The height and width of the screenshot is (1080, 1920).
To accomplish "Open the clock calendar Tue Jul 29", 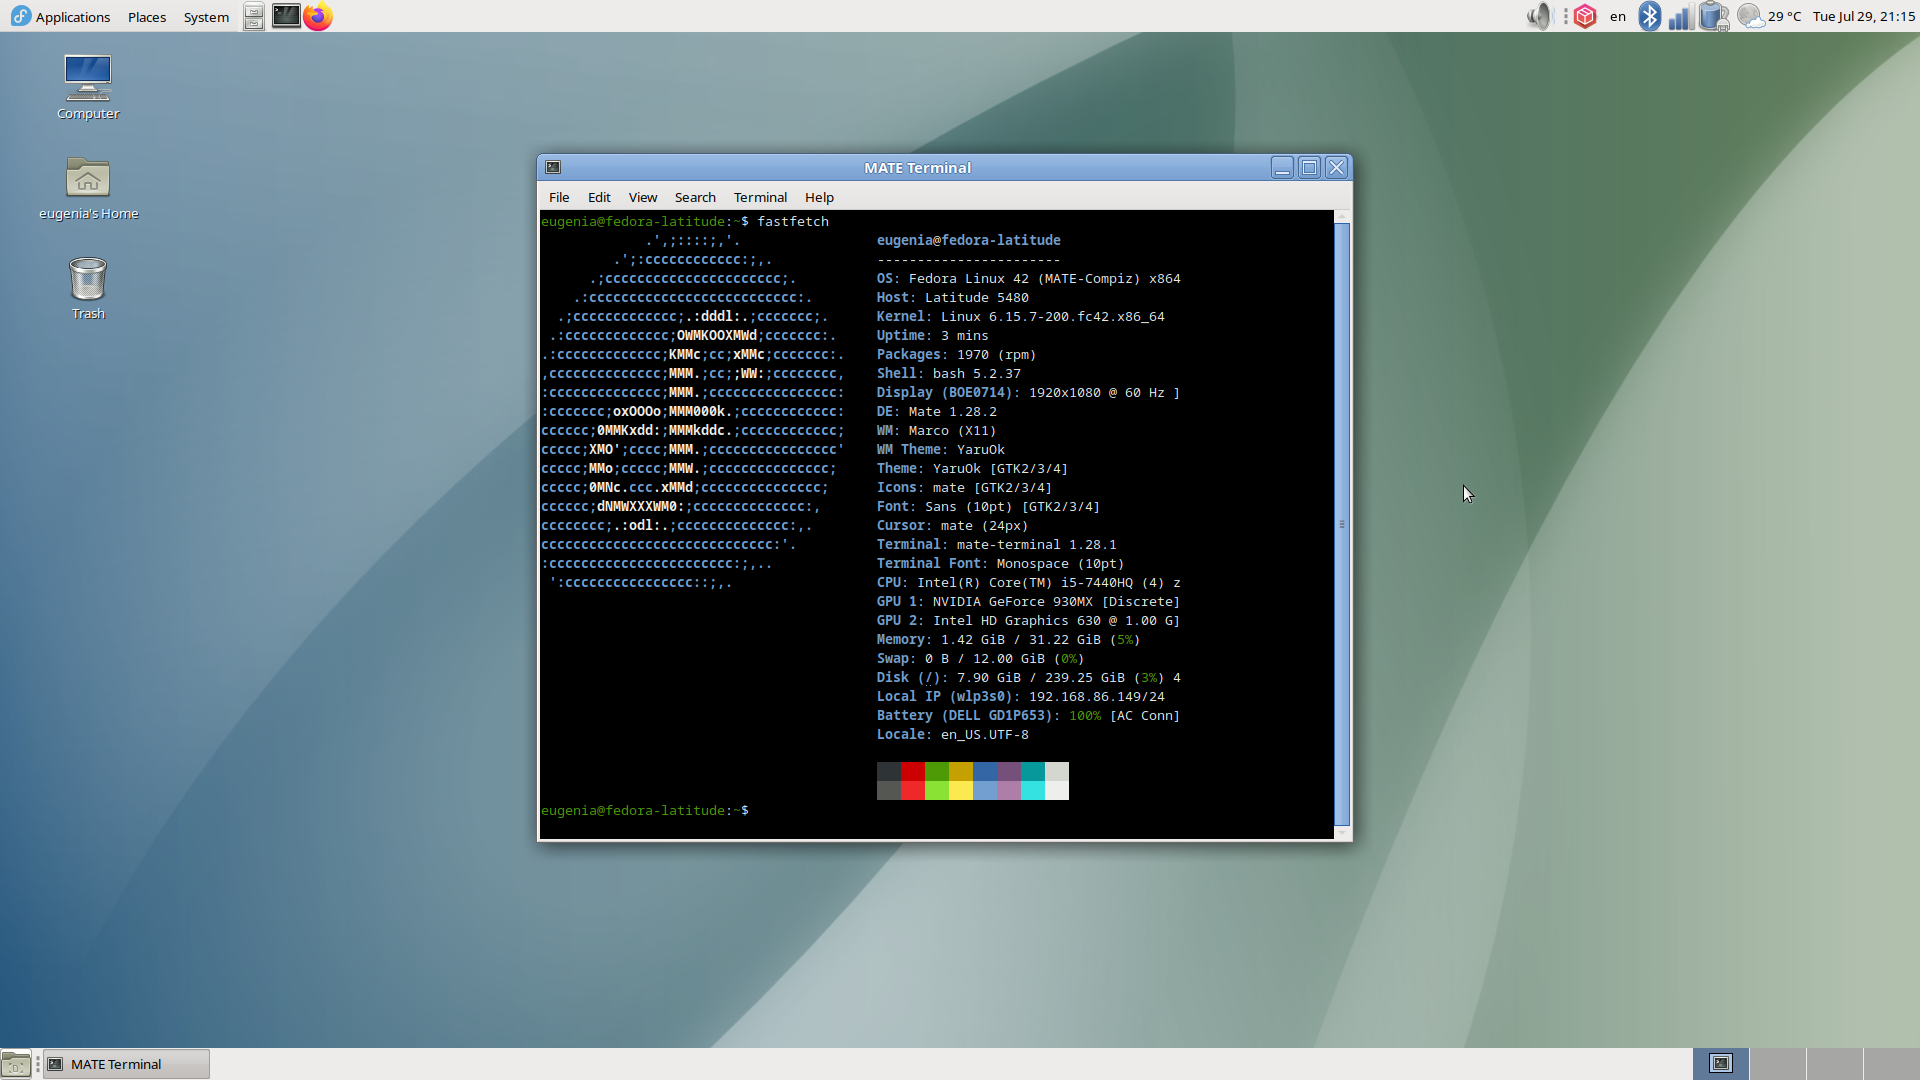I will coord(1864,17).
